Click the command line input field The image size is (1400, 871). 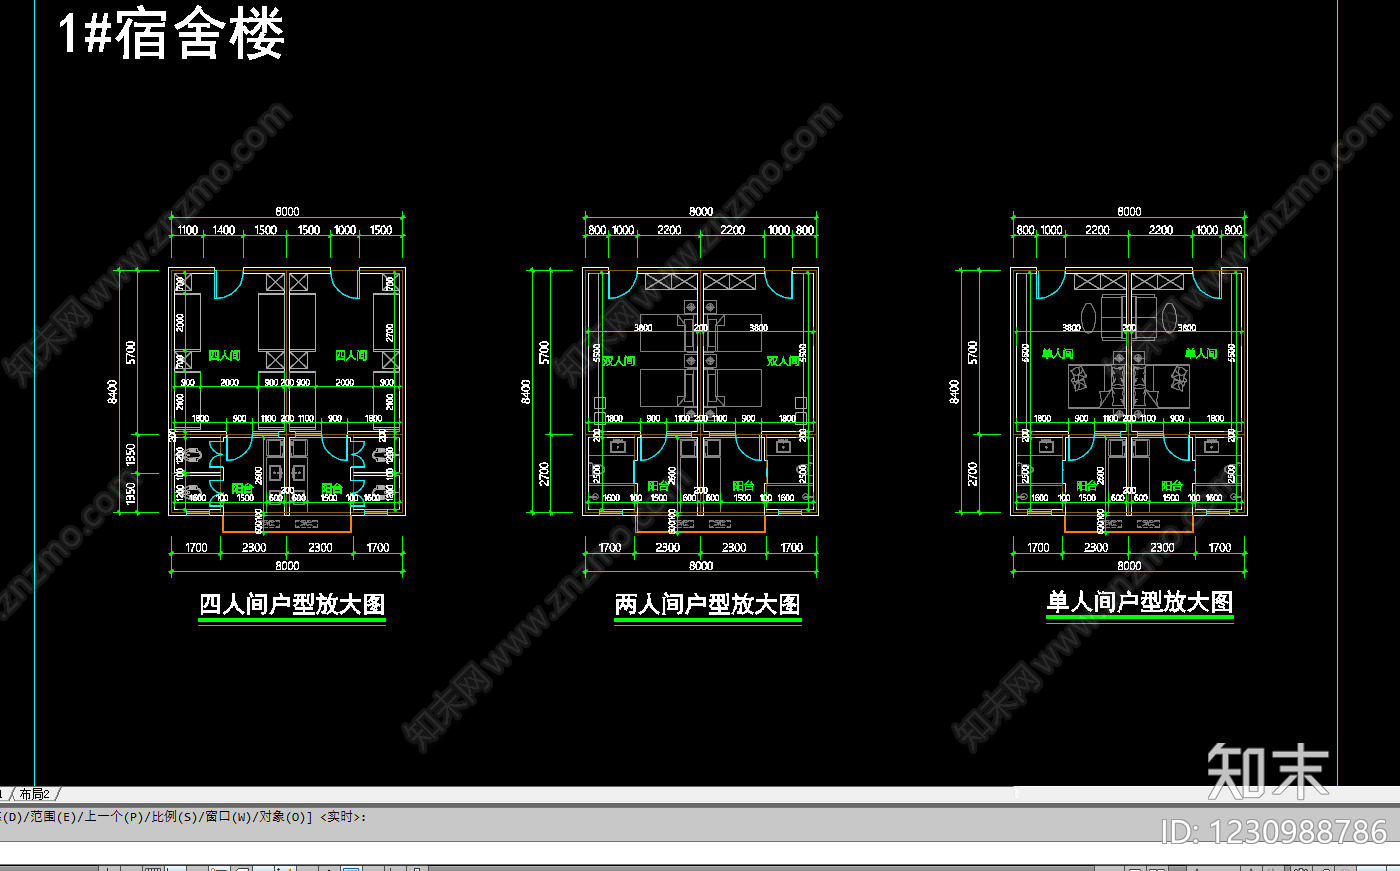pyautogui.click(x=700, y=853)
